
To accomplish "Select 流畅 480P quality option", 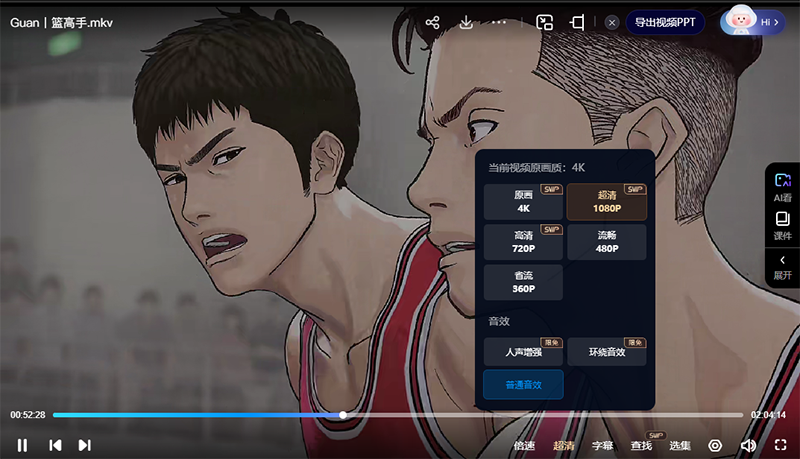I will click(x=607, y=242).
